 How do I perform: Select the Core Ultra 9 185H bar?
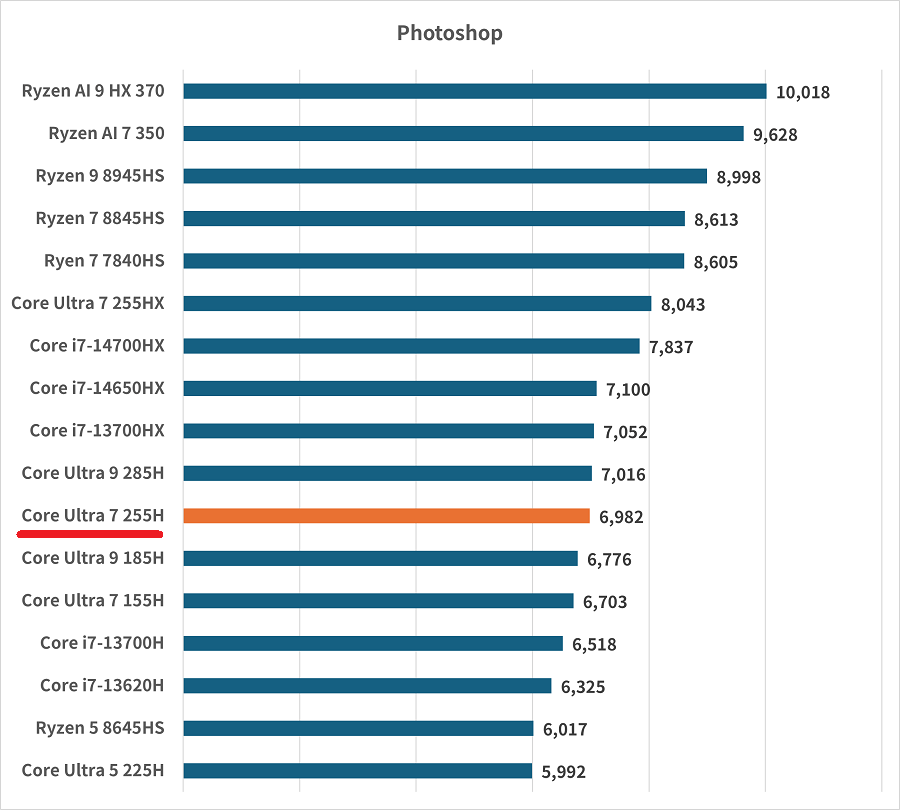tap(380, 558)
